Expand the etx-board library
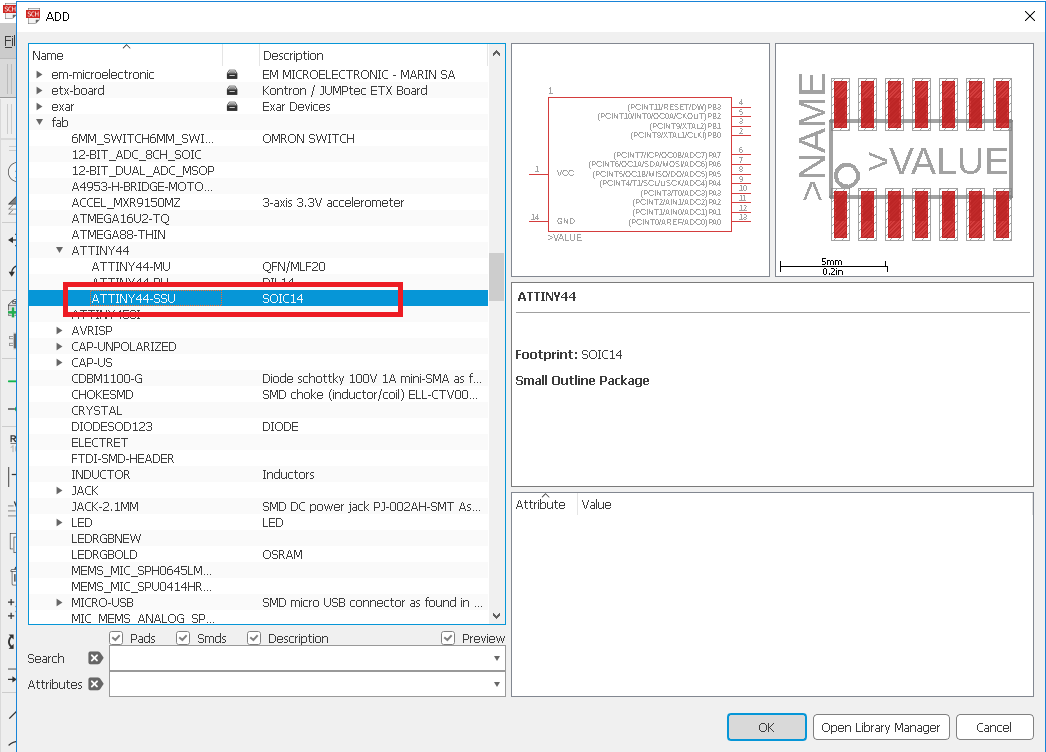This screenshot has width=1046, height=752. (39, 90)
